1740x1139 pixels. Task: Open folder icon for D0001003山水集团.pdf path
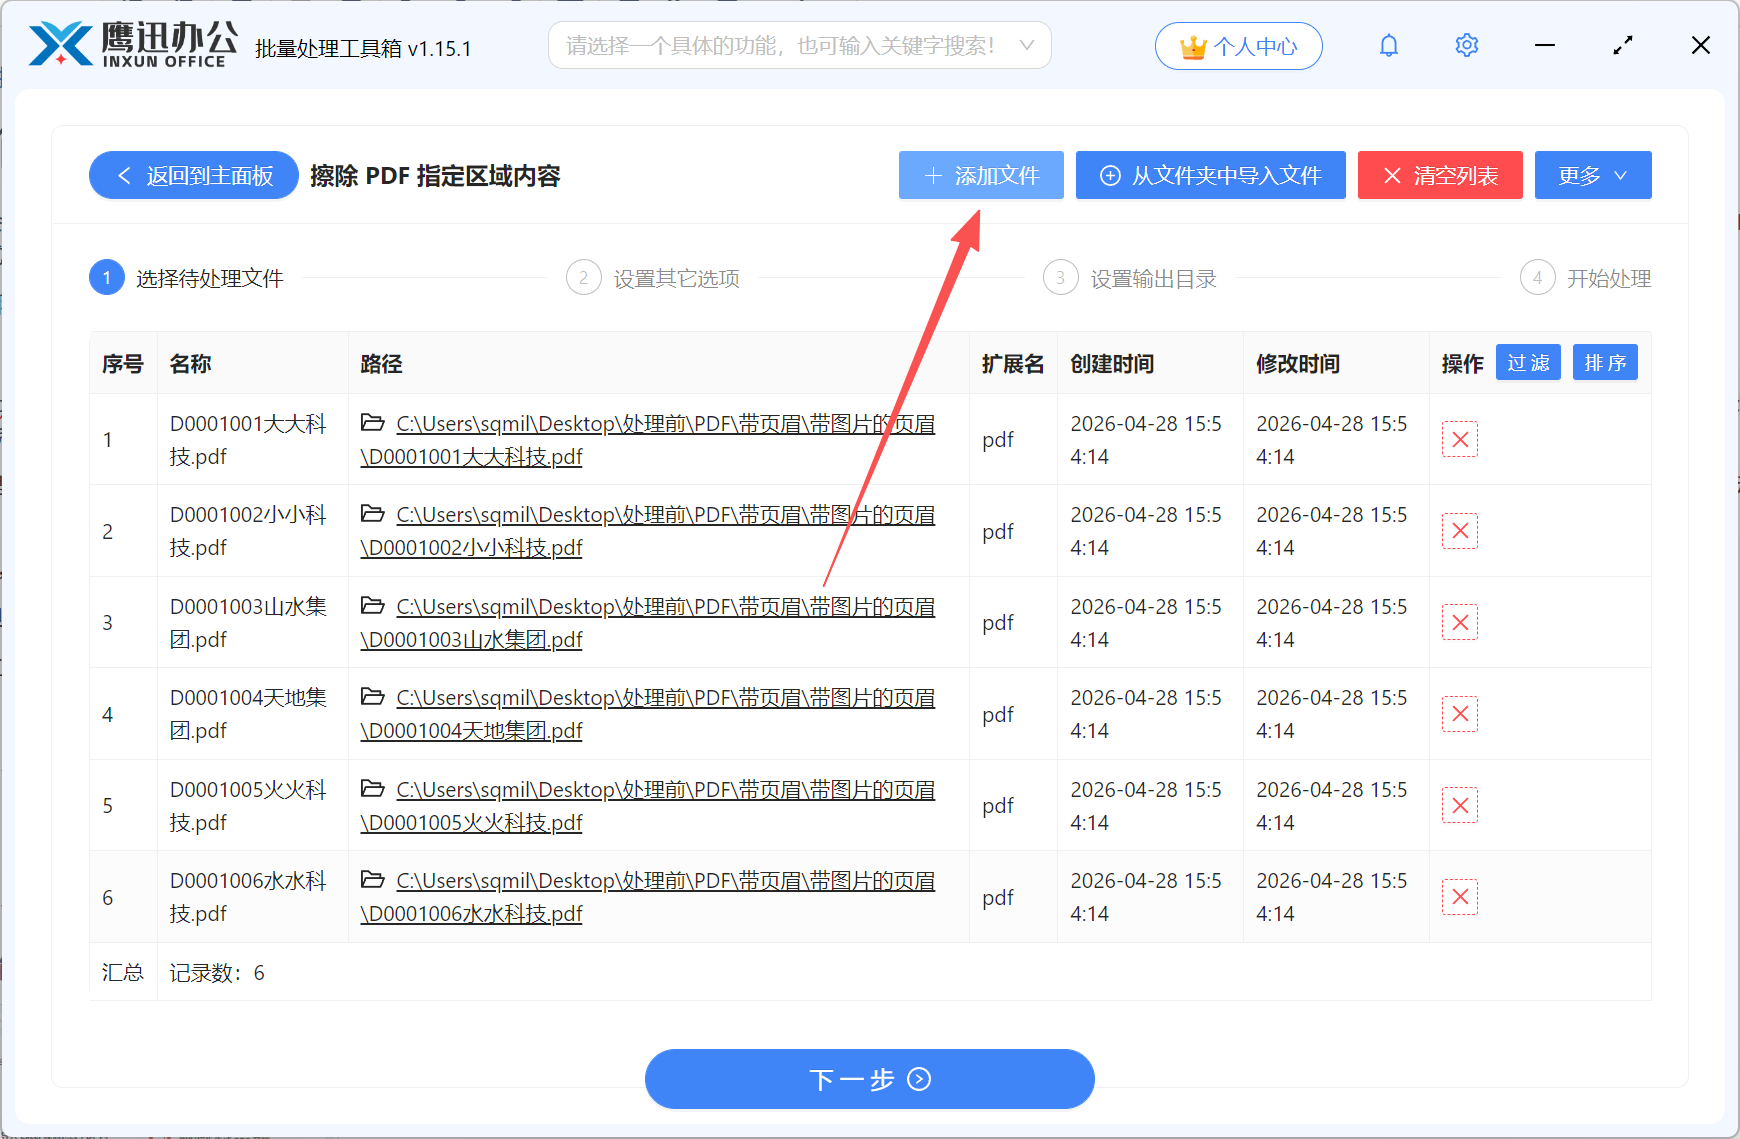[373, 606]
